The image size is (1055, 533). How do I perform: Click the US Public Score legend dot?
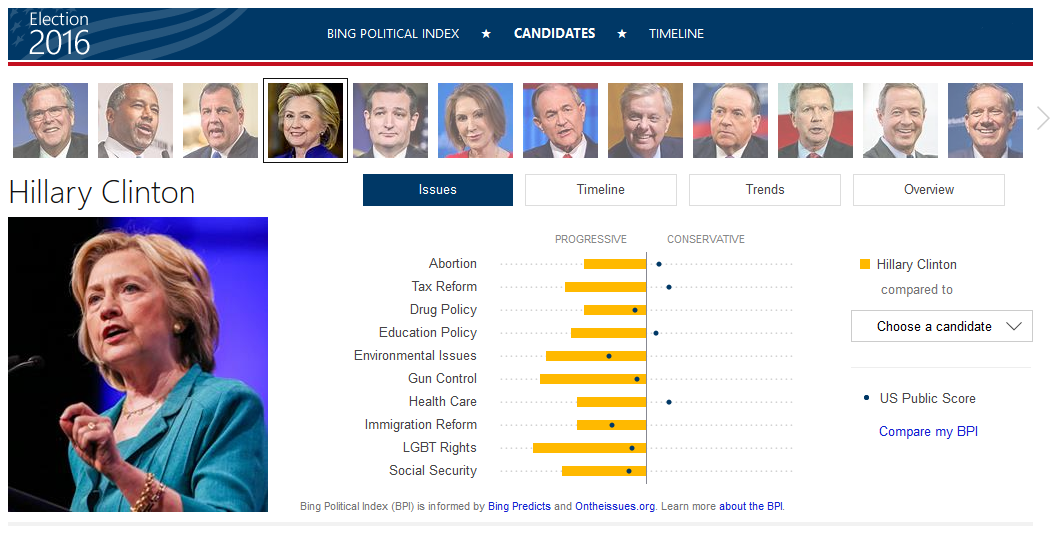(866, 398)
